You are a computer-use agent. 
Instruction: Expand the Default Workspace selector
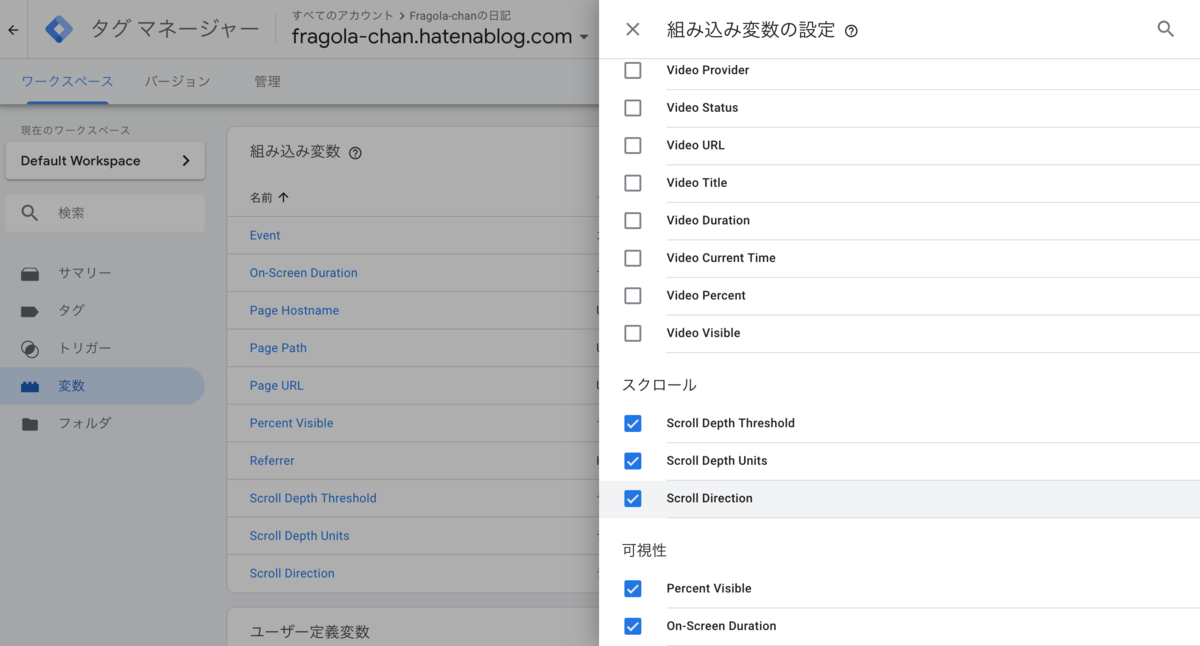click(x=105, y=161)
